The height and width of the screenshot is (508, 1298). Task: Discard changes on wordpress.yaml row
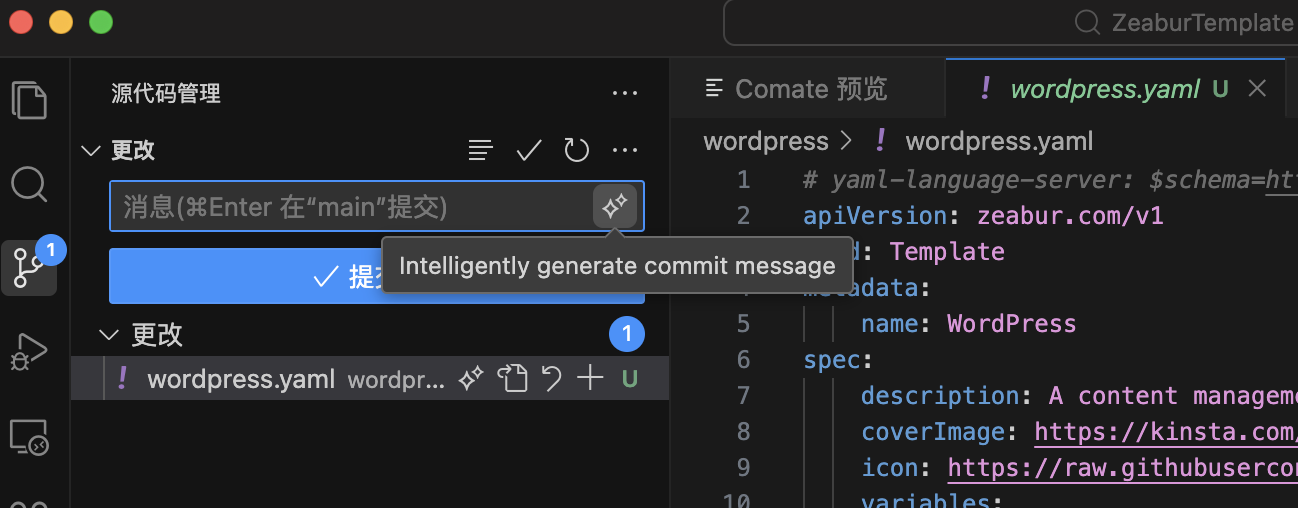pos(551,379)
